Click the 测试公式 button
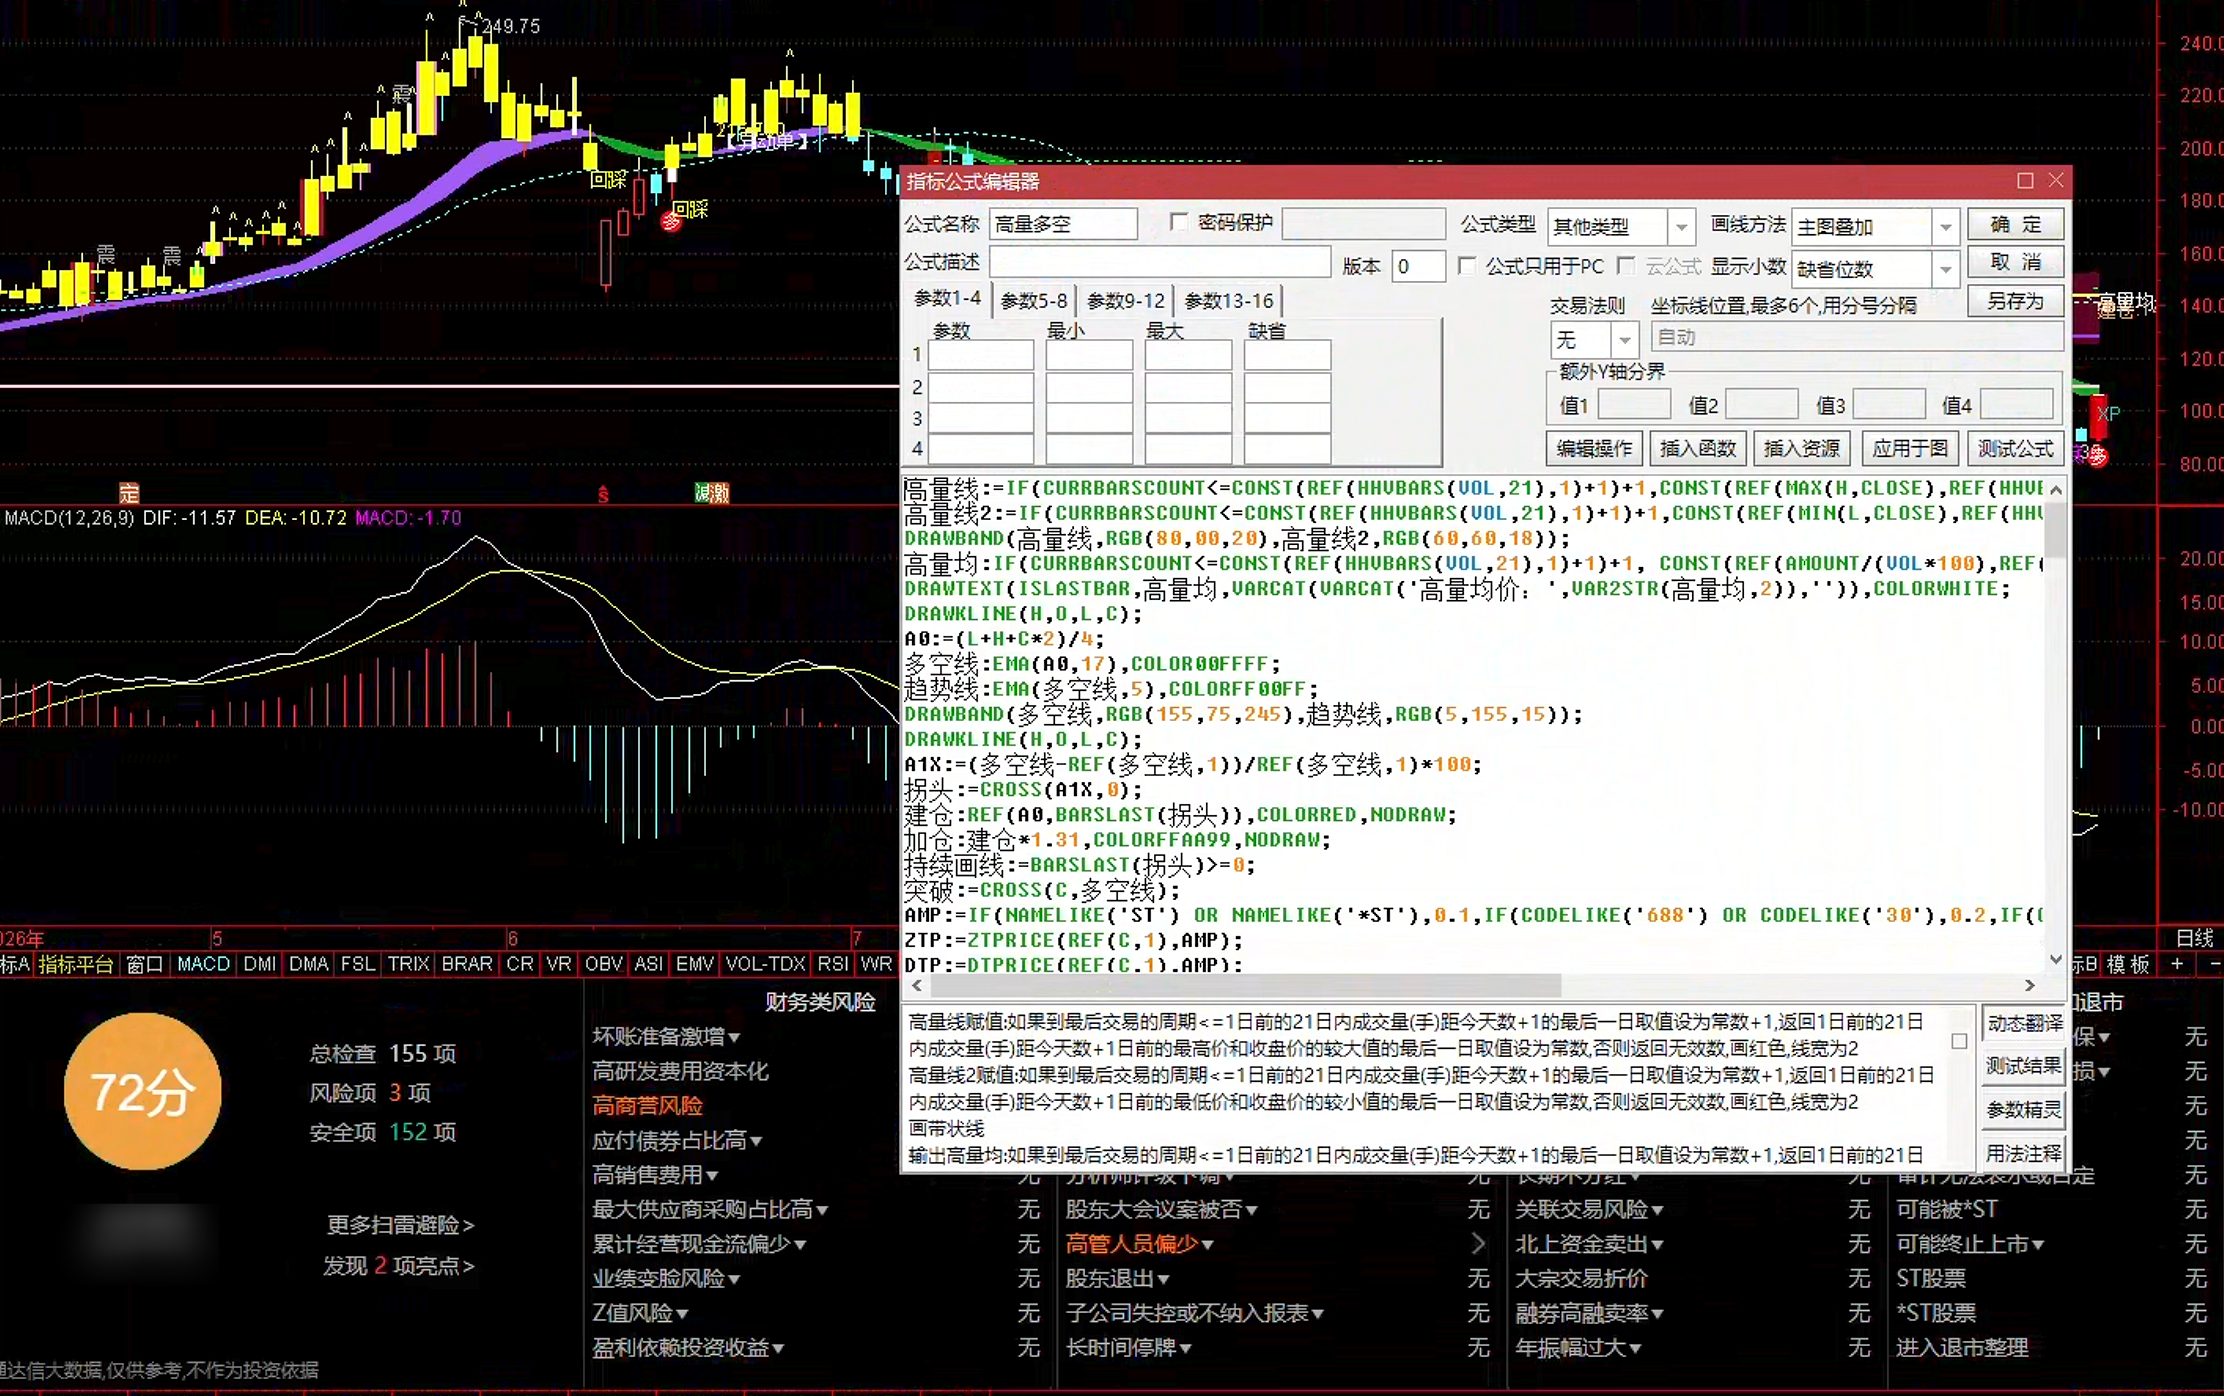The height and width of the screenshot is (1396, 2224). click(2015, 449)
